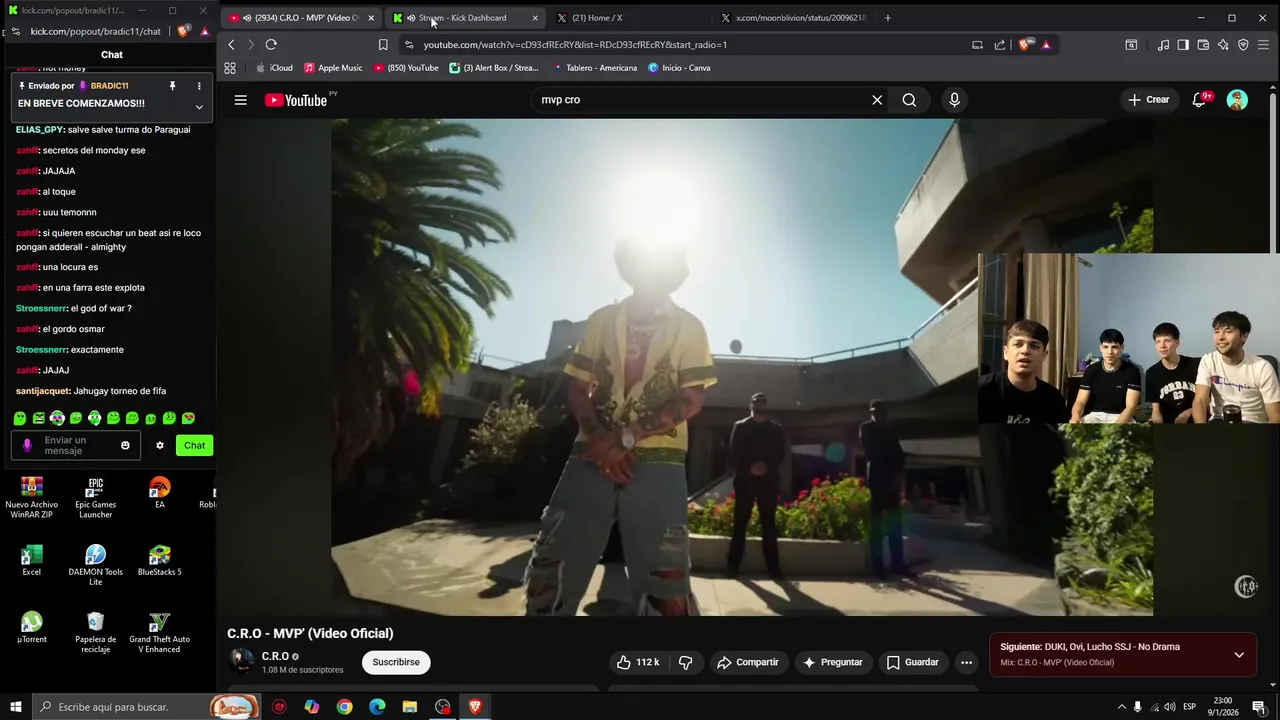Open the browser apps grid in bookmarks bar

pos(230,68)
